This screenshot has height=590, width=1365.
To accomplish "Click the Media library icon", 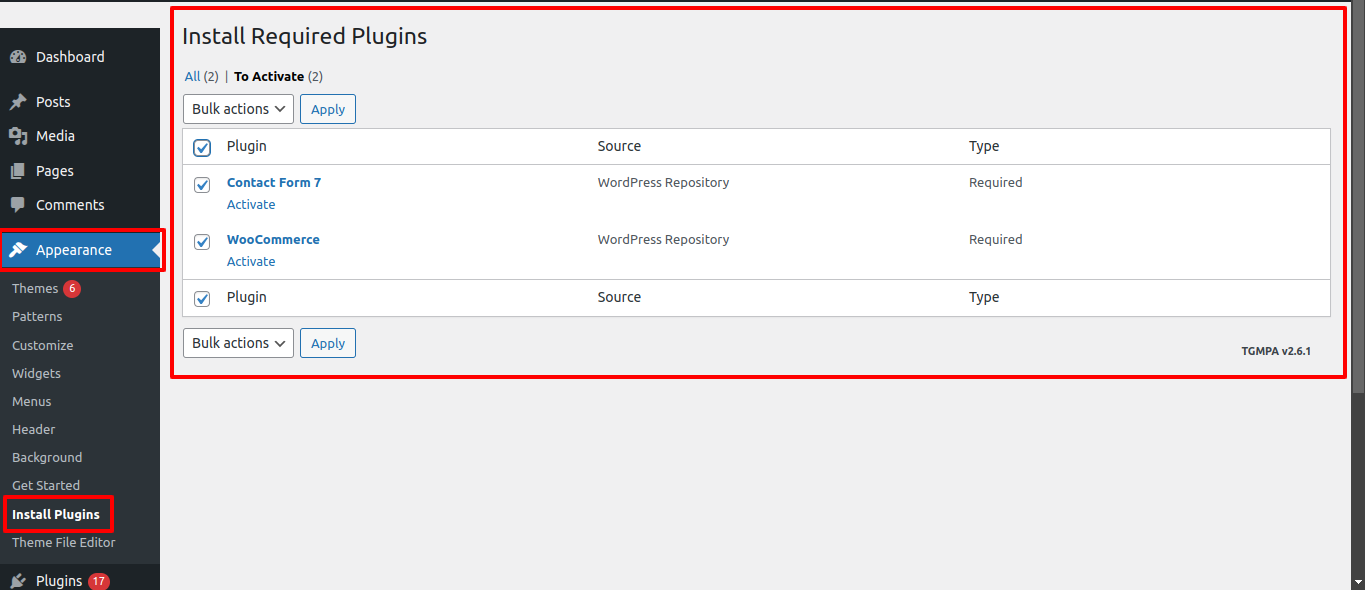I will pos(18,136).
